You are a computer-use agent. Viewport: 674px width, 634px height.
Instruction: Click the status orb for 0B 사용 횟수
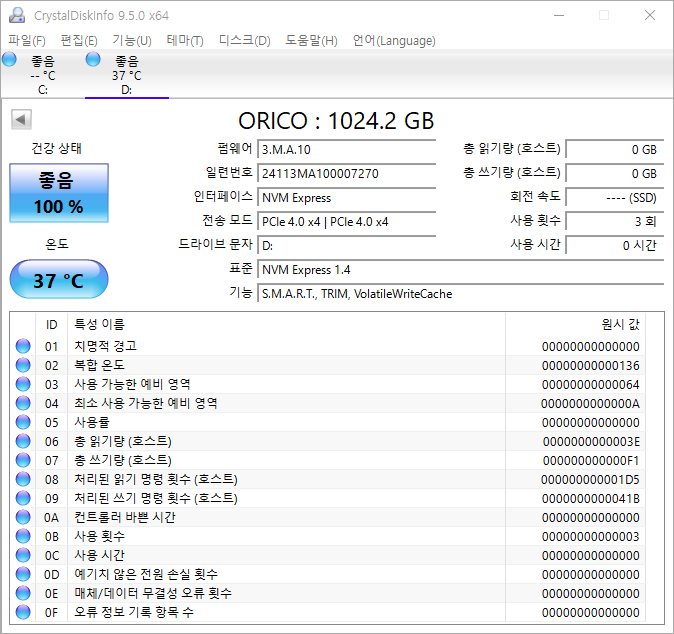(x=23, y=536)
